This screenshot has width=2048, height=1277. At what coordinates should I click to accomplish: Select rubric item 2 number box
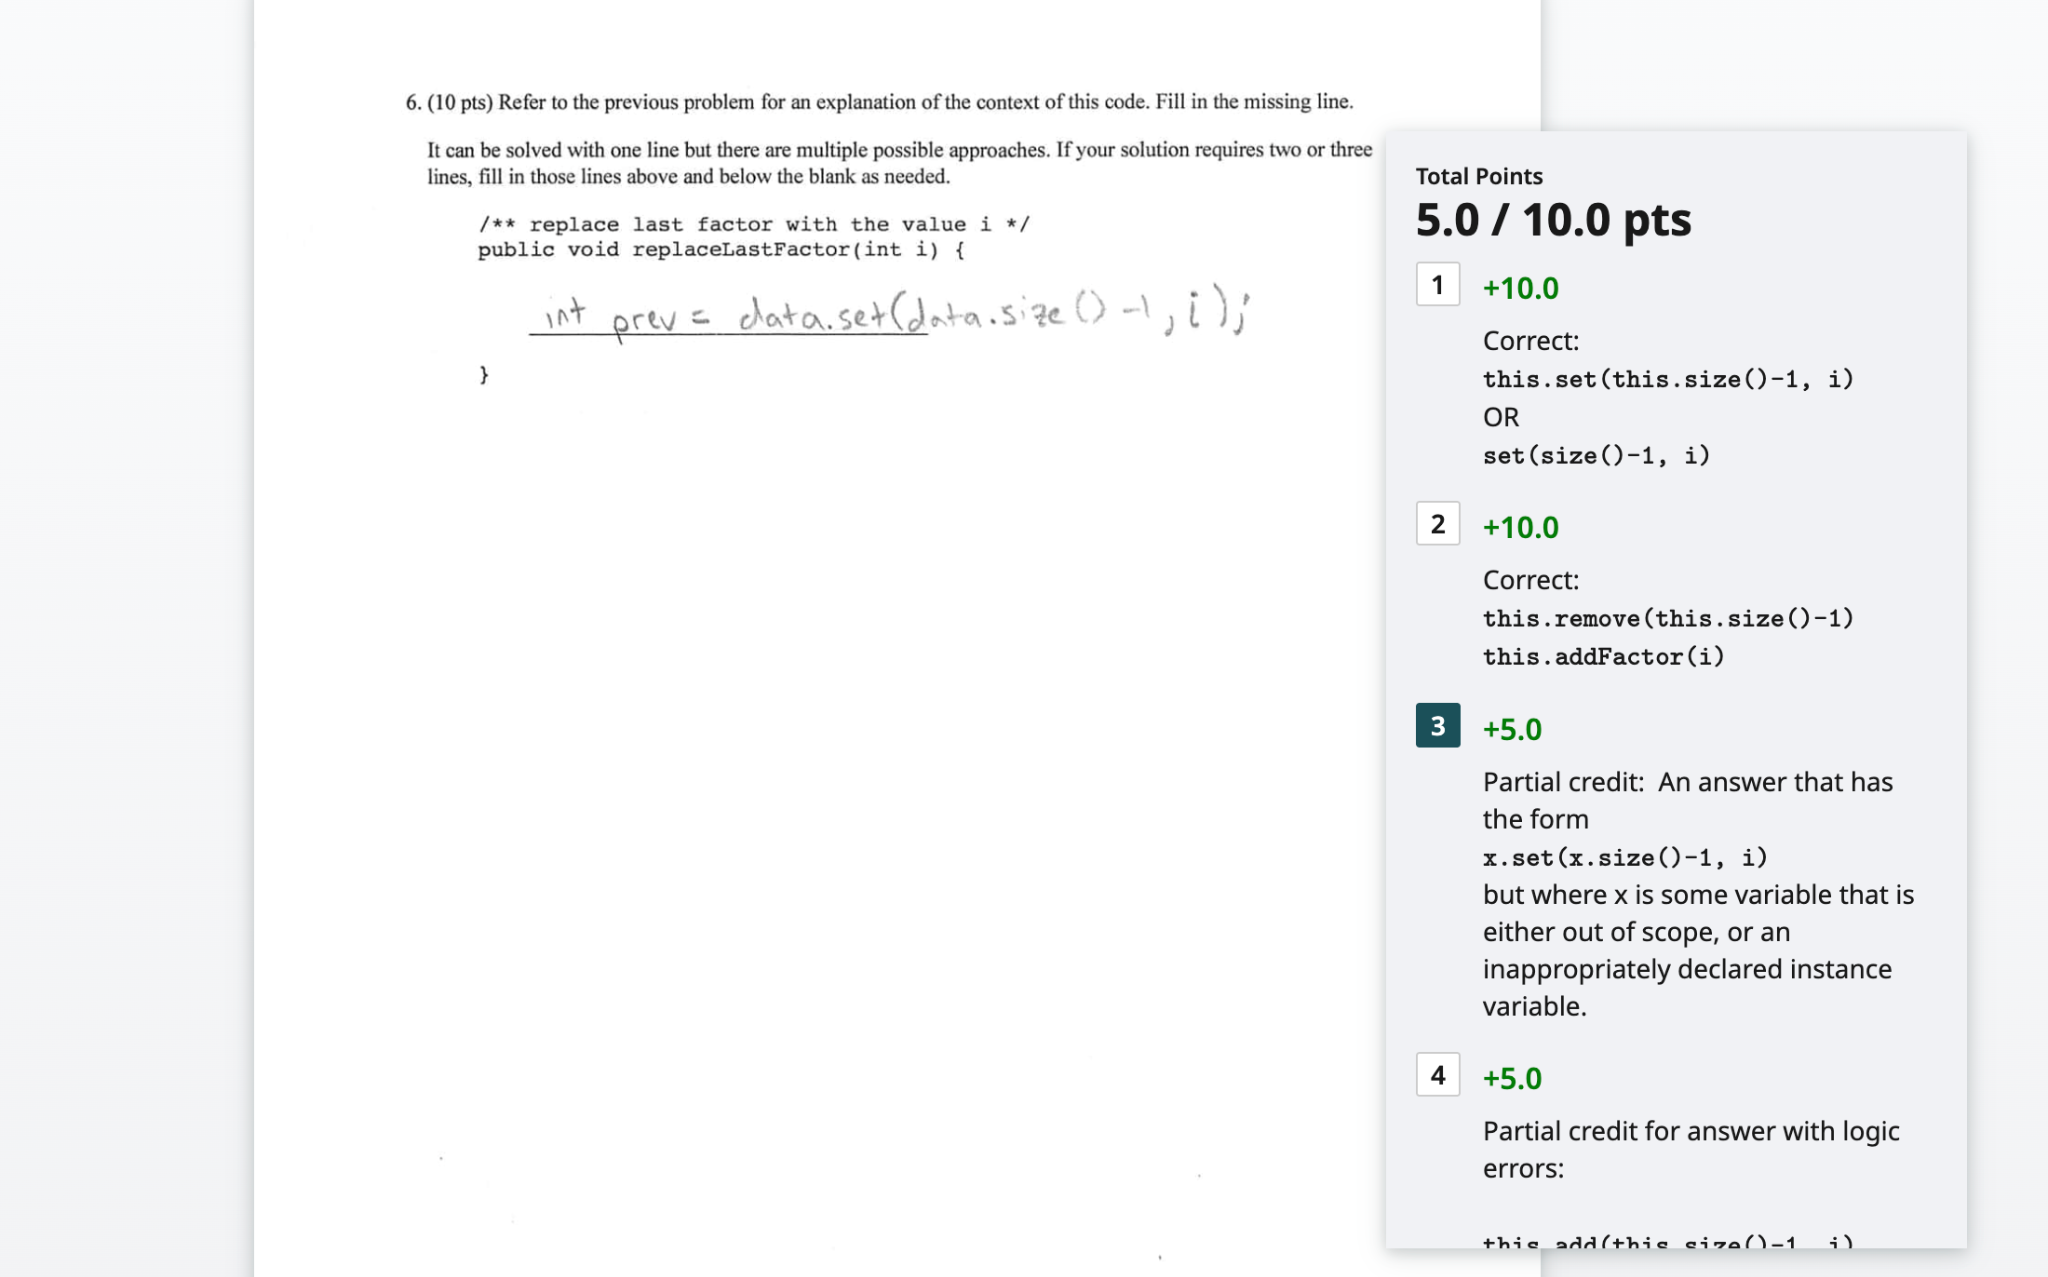pos(1438,524)
